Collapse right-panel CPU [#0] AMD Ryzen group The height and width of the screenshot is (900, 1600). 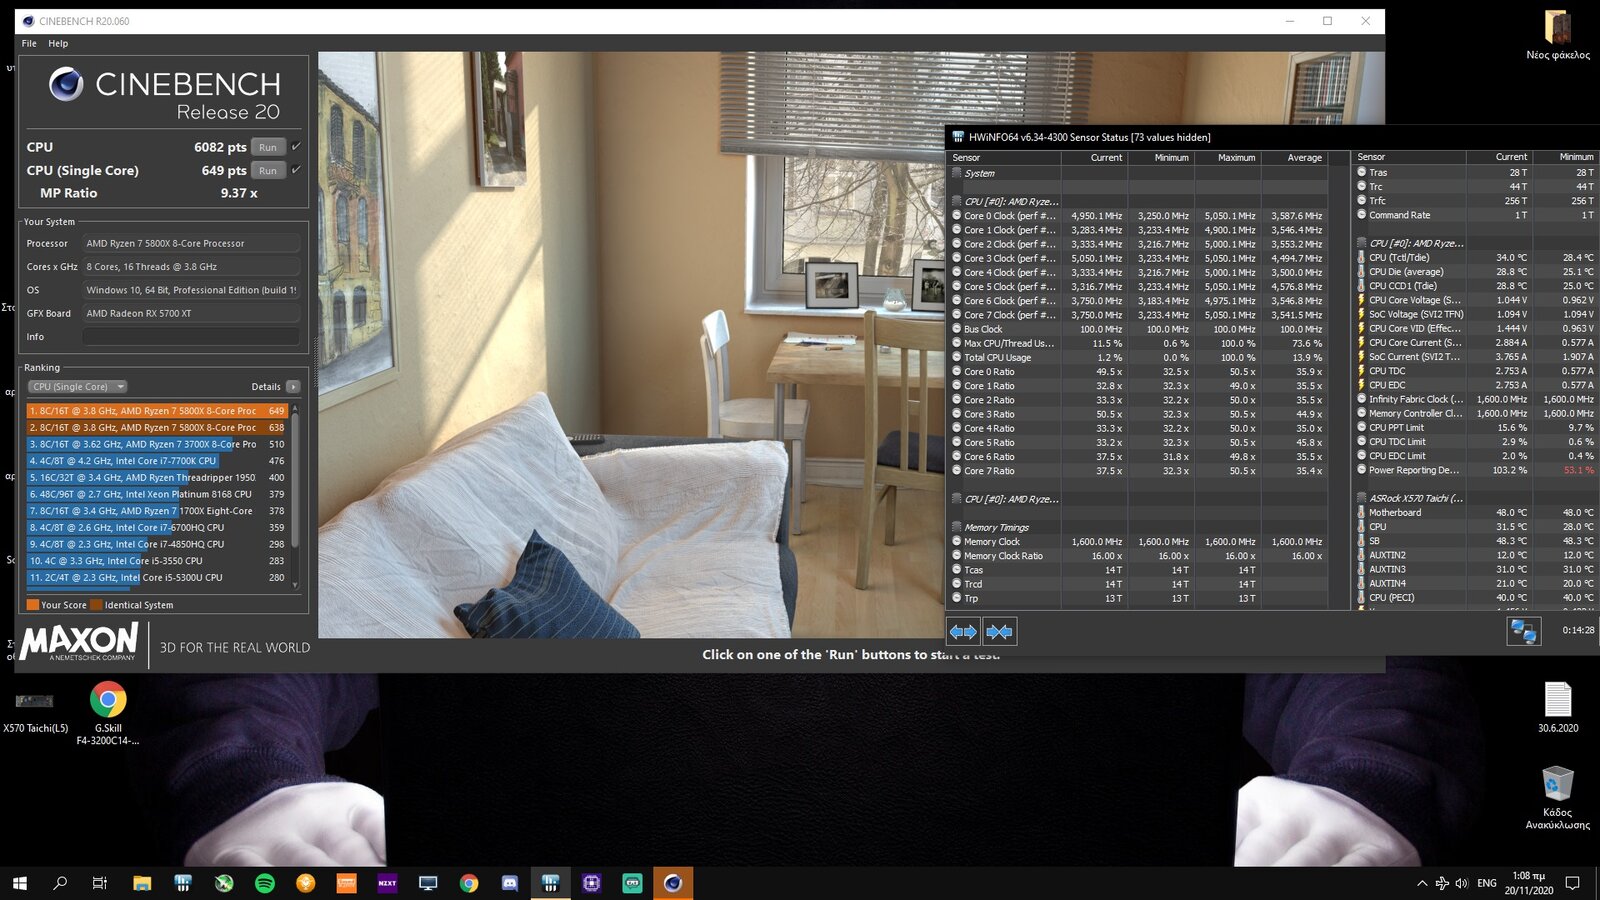[1362, 243]
